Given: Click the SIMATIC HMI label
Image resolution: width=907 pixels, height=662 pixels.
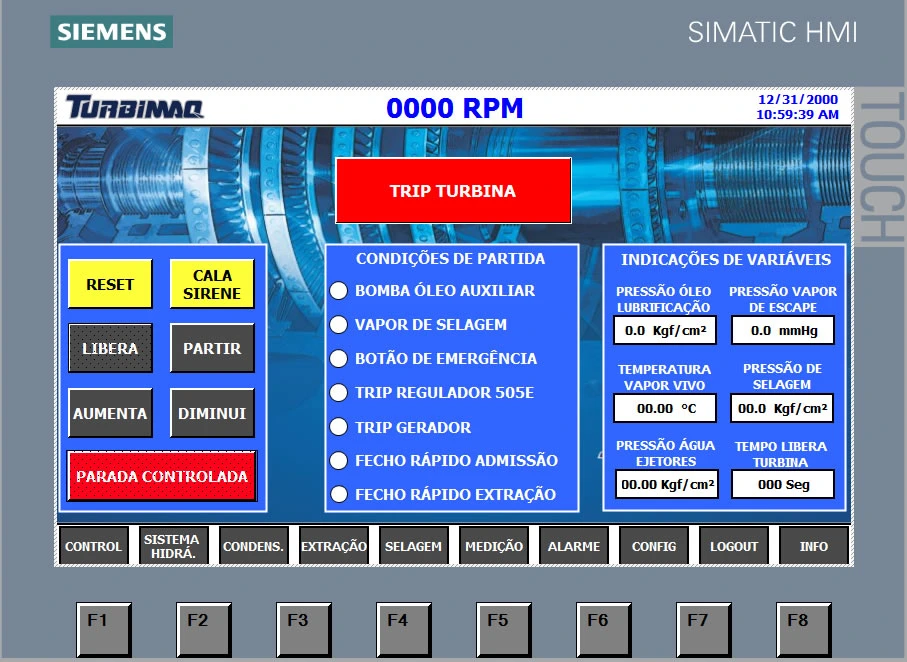Looking at the screenshot, I should coord(772,32).
